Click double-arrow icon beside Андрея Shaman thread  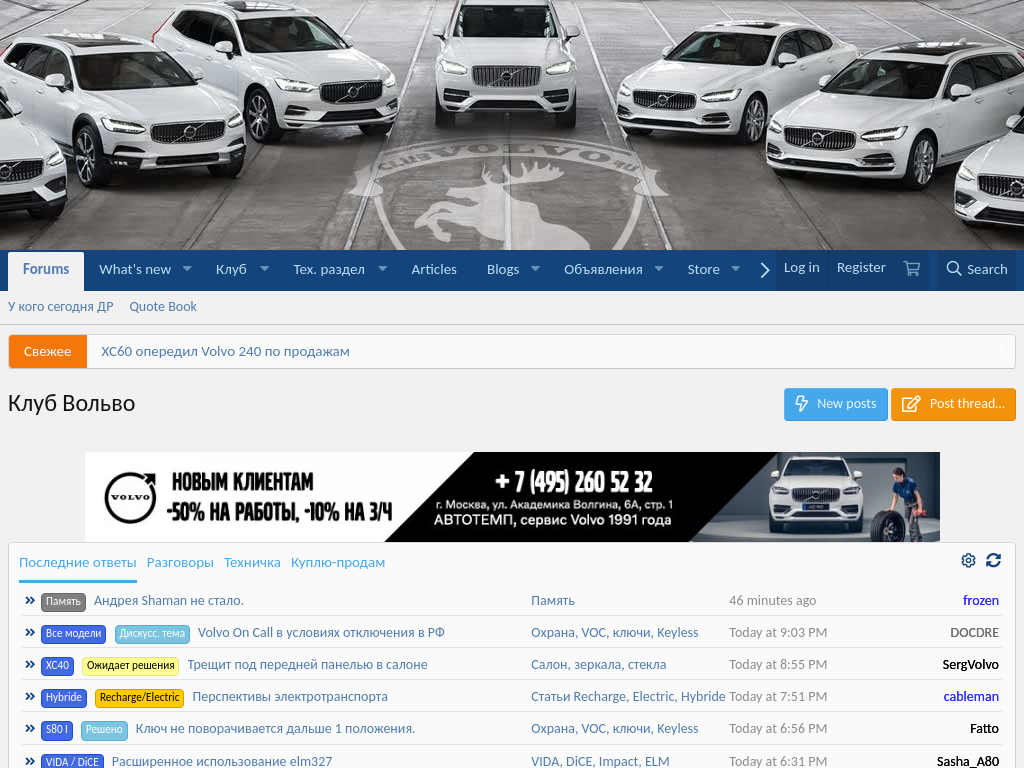pos(30,601)
